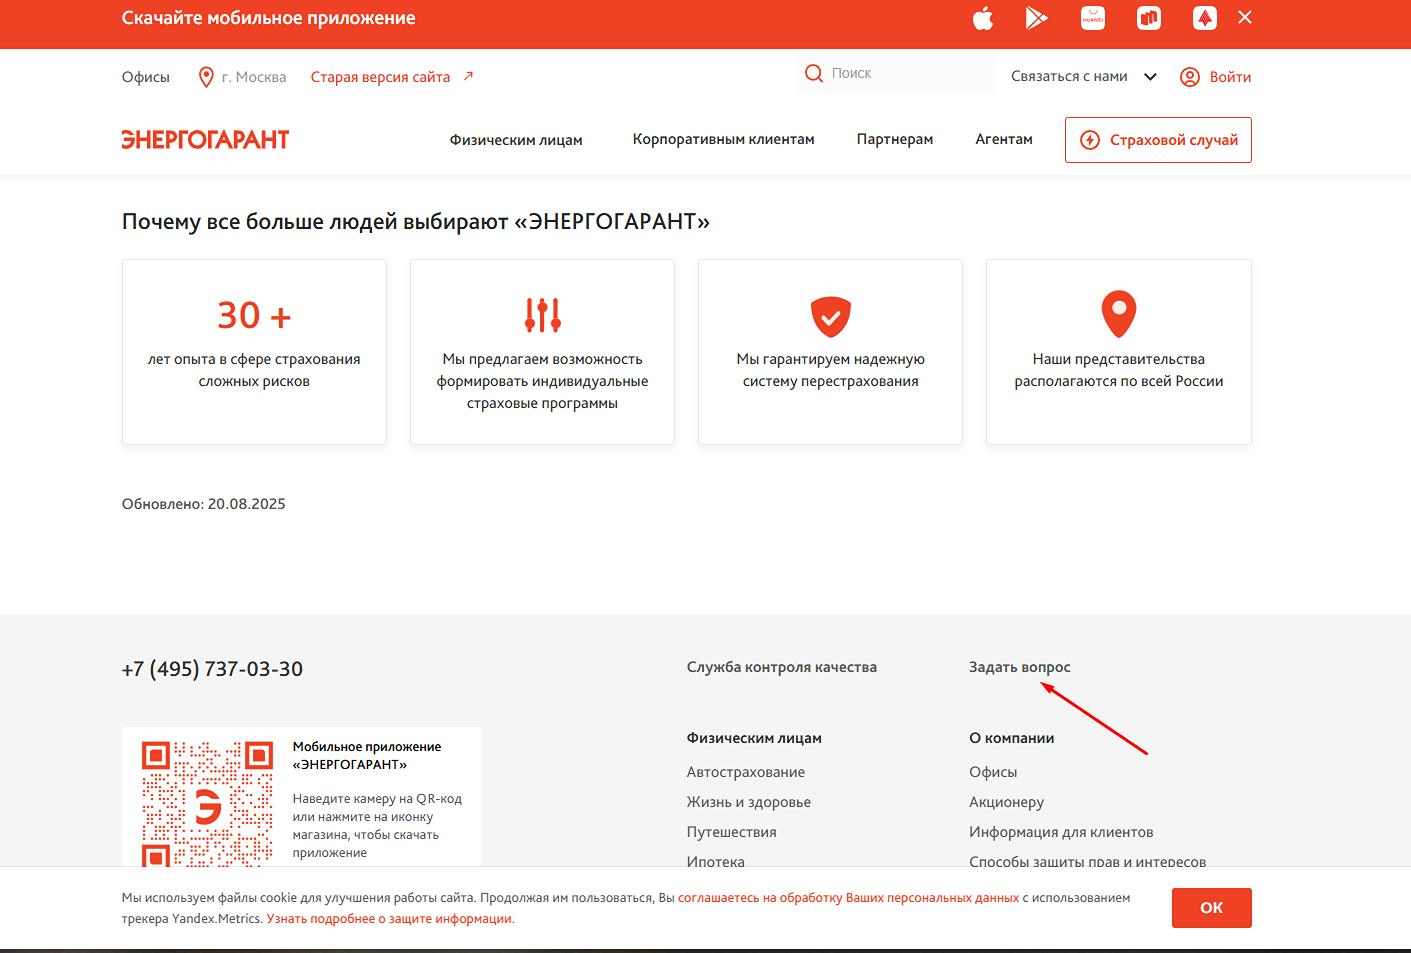
Task: Click the Google Play store icon
Action: click(1036, 18)
